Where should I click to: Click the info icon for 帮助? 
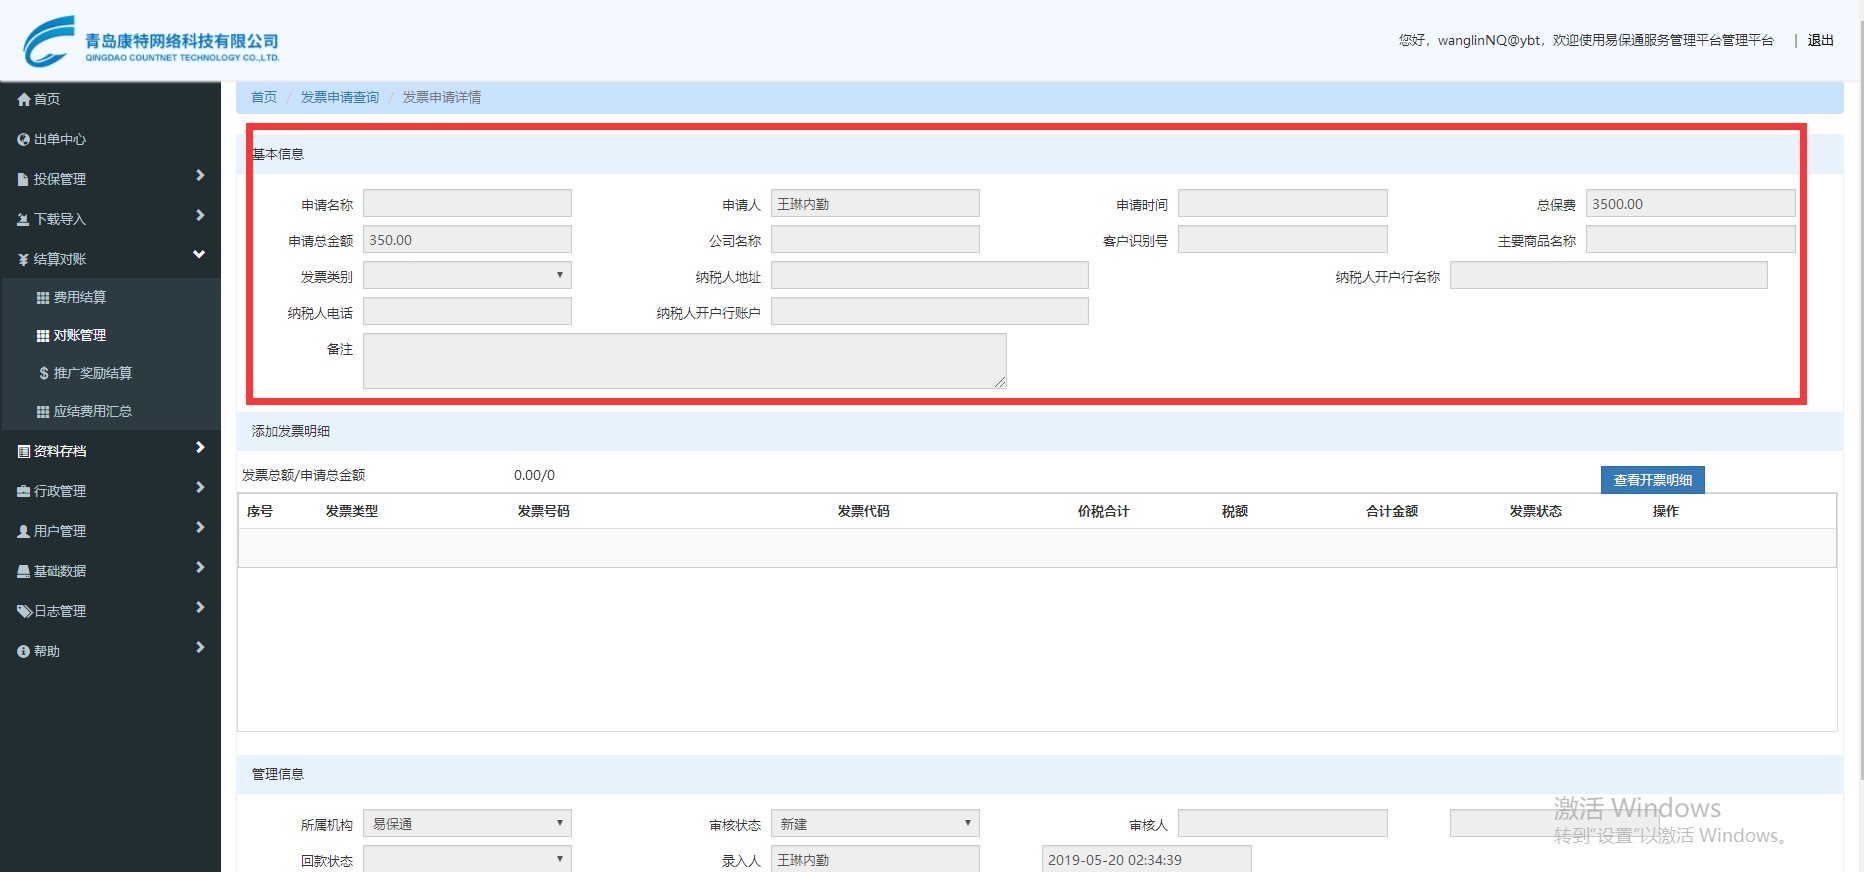(x=24, y=651)
